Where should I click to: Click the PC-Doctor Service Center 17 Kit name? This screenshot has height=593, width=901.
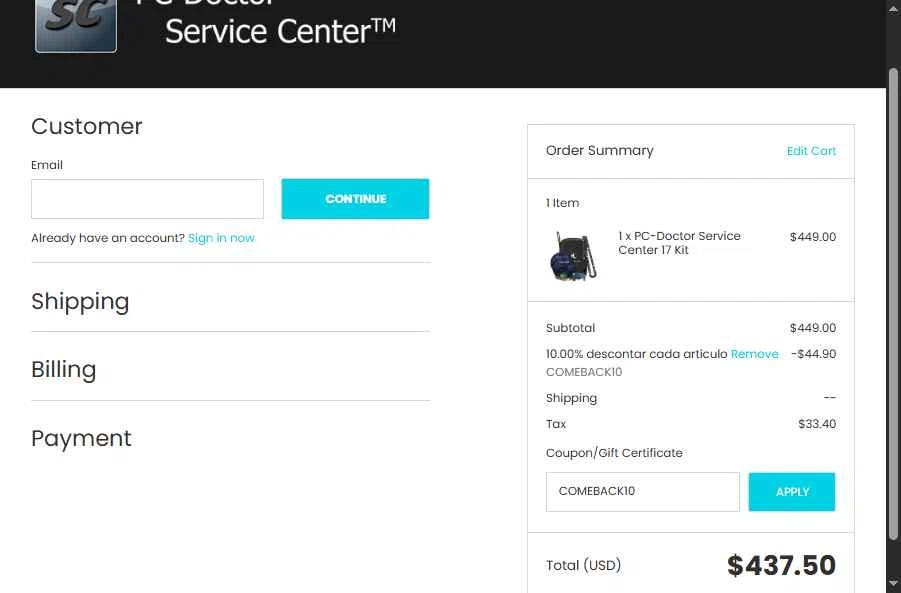click(679, 243)
